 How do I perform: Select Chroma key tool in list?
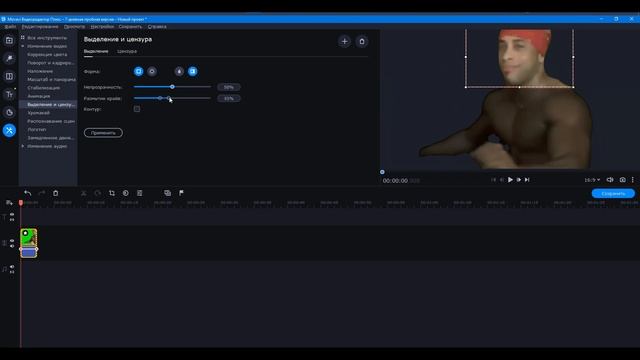(x=38, y=113)
